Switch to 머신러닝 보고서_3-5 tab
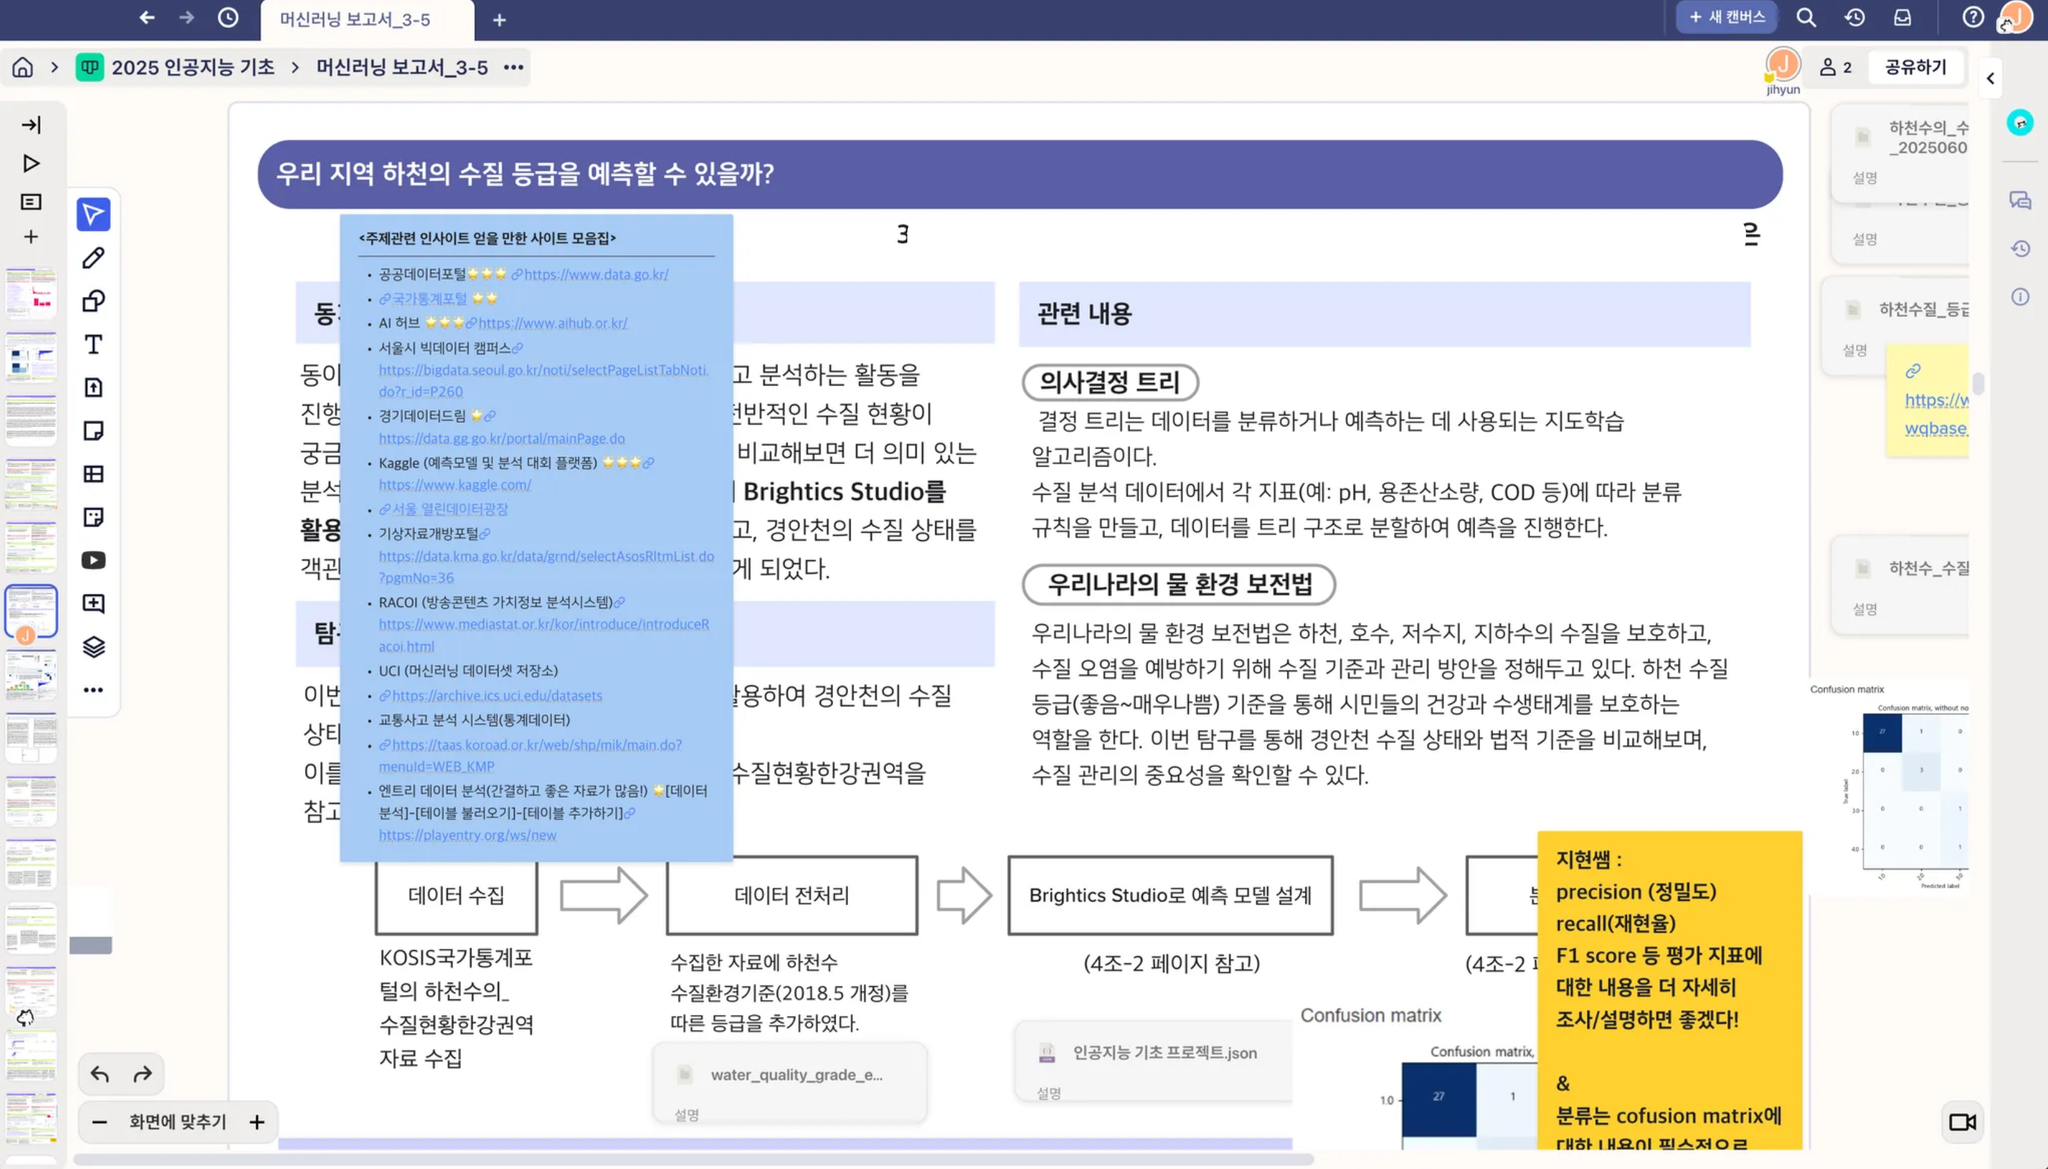2048x1169 pixels. pyautogui.click(x=367, y=20)
